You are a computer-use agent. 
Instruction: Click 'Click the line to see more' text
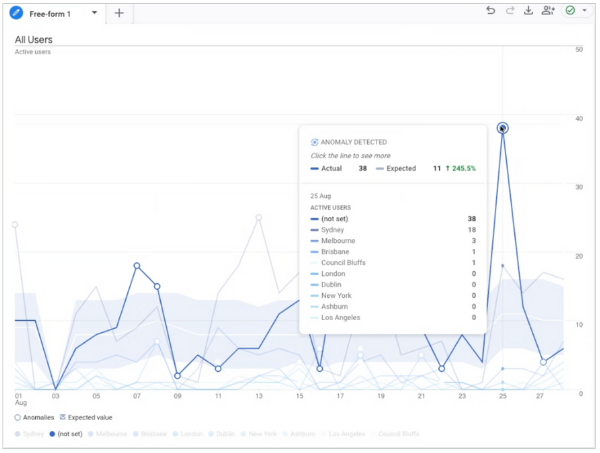(351, 156)
